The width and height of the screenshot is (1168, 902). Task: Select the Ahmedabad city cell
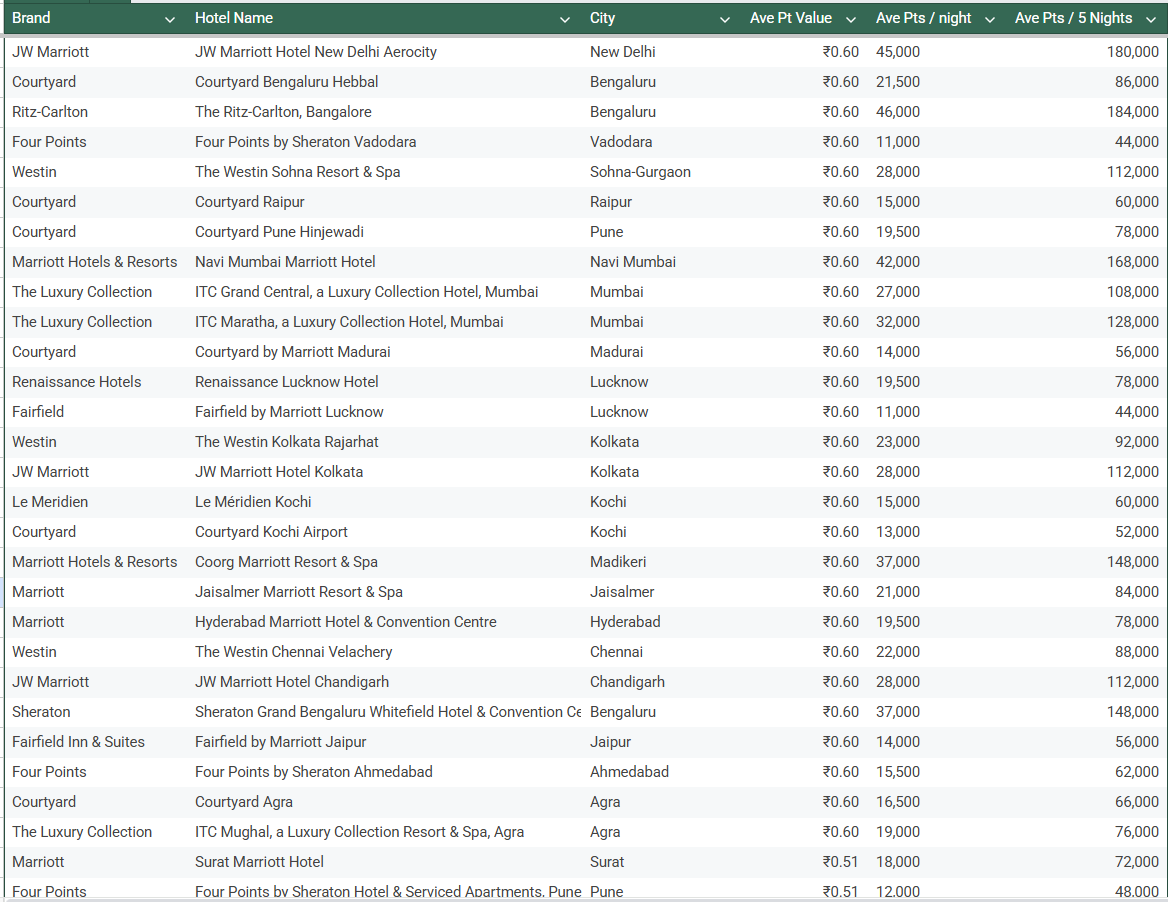click(x=661, y=772)
